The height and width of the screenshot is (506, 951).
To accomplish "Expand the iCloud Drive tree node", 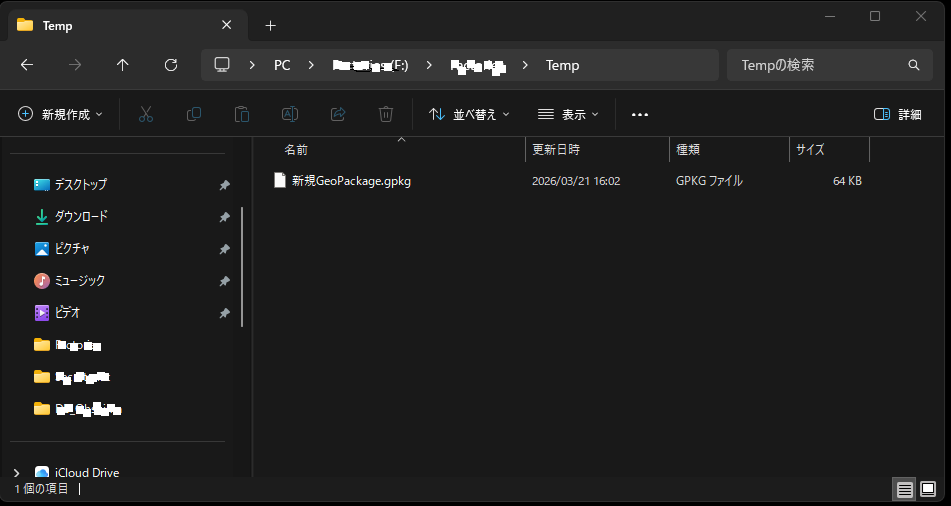I will 16,472.
